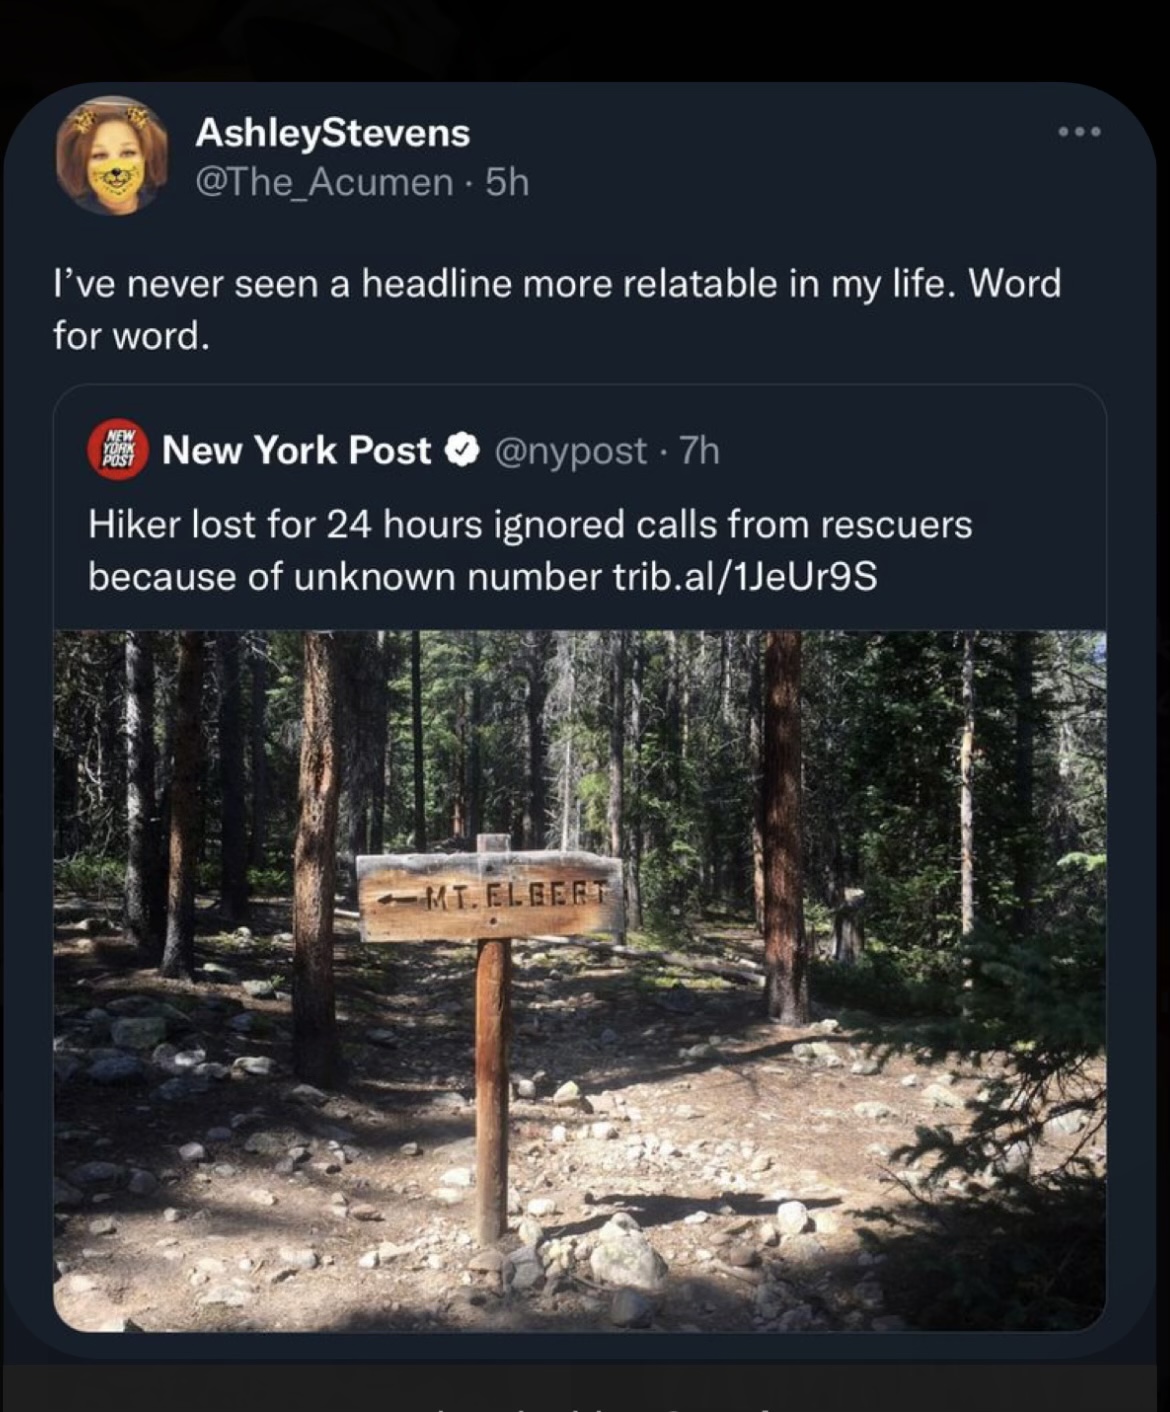Open the @The_Acumen handle
This screenshot has width=1170, height=1412.
(x=324, y=182)
